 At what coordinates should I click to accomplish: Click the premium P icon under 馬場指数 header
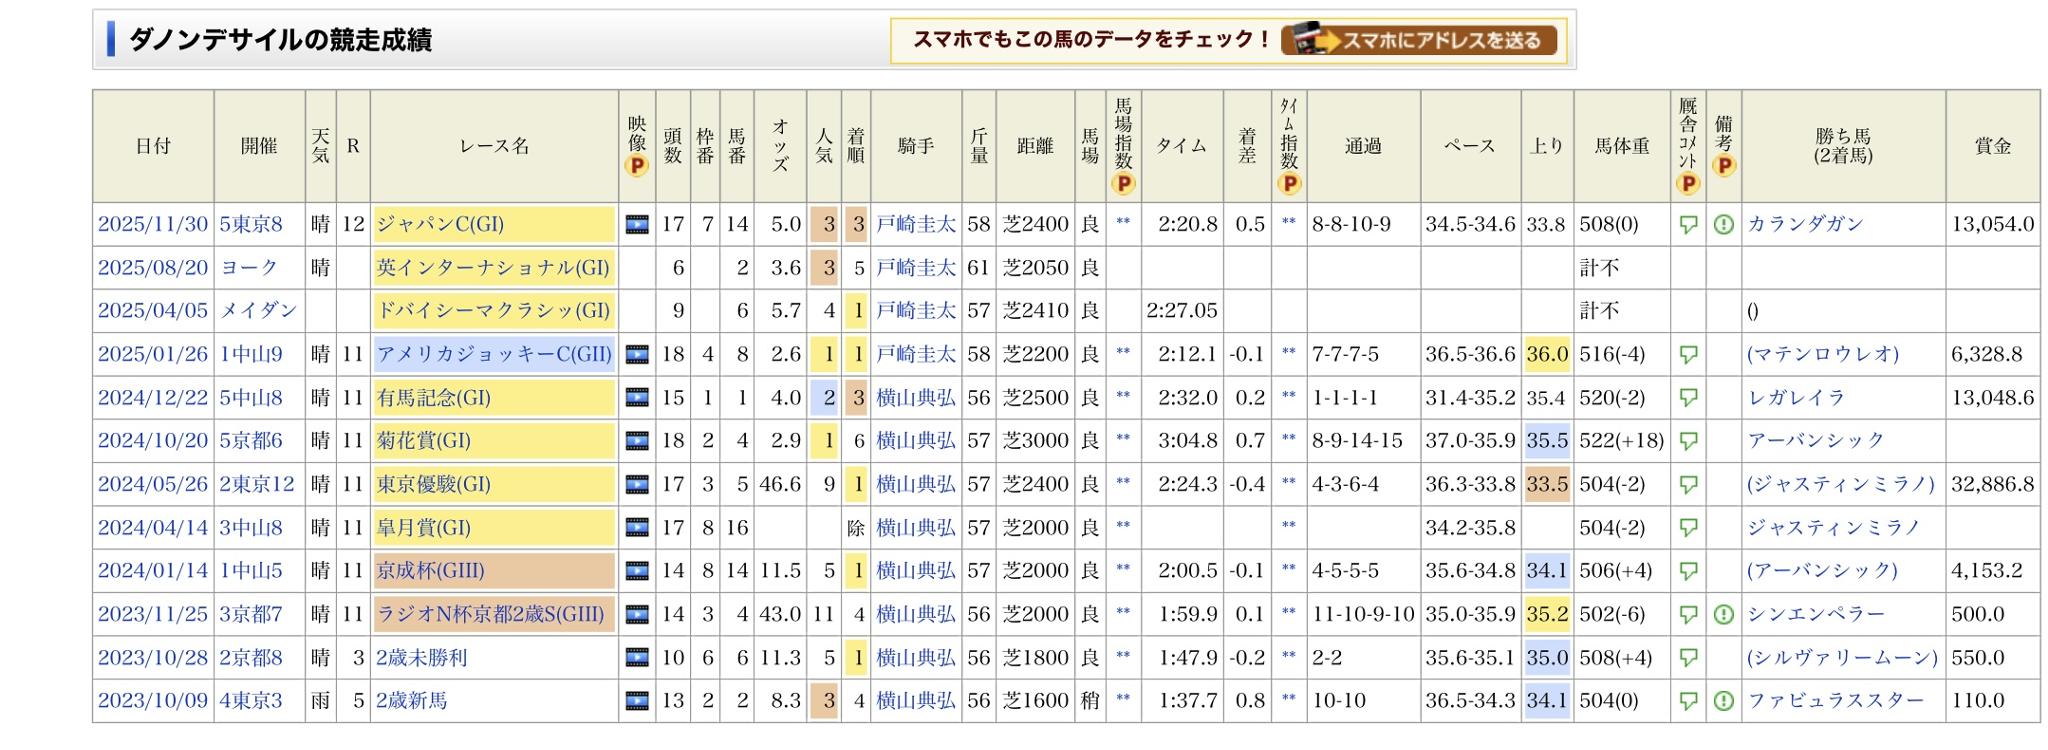click(x=1123, y=183)
